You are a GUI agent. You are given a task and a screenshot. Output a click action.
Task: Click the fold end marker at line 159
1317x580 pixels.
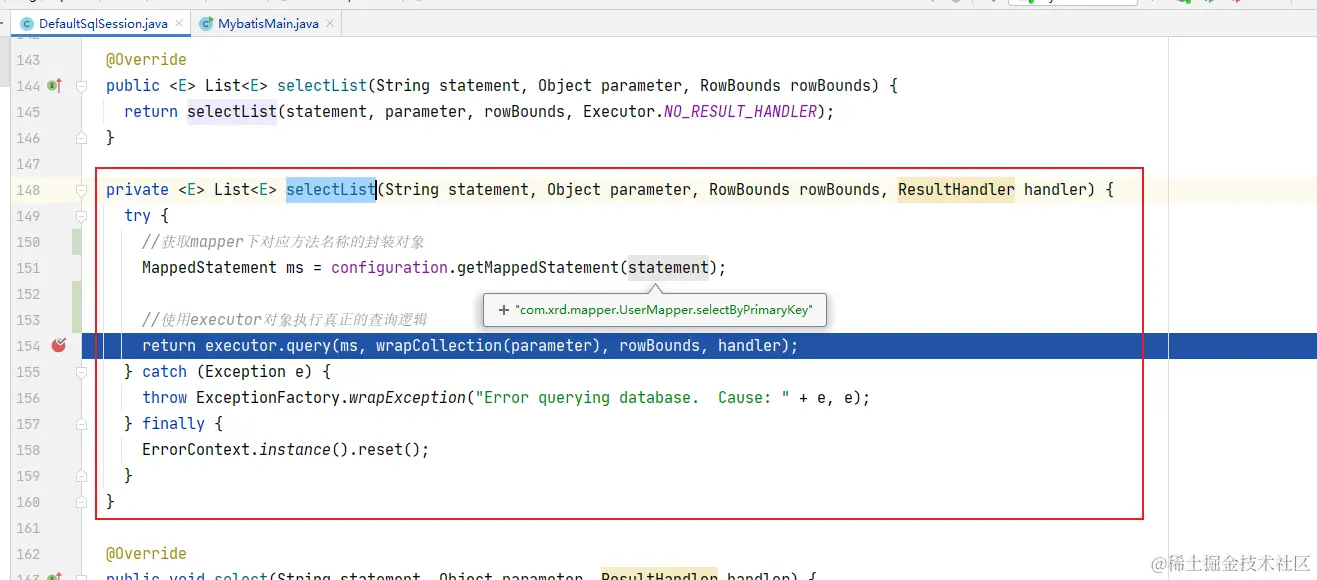pos(81,475)
